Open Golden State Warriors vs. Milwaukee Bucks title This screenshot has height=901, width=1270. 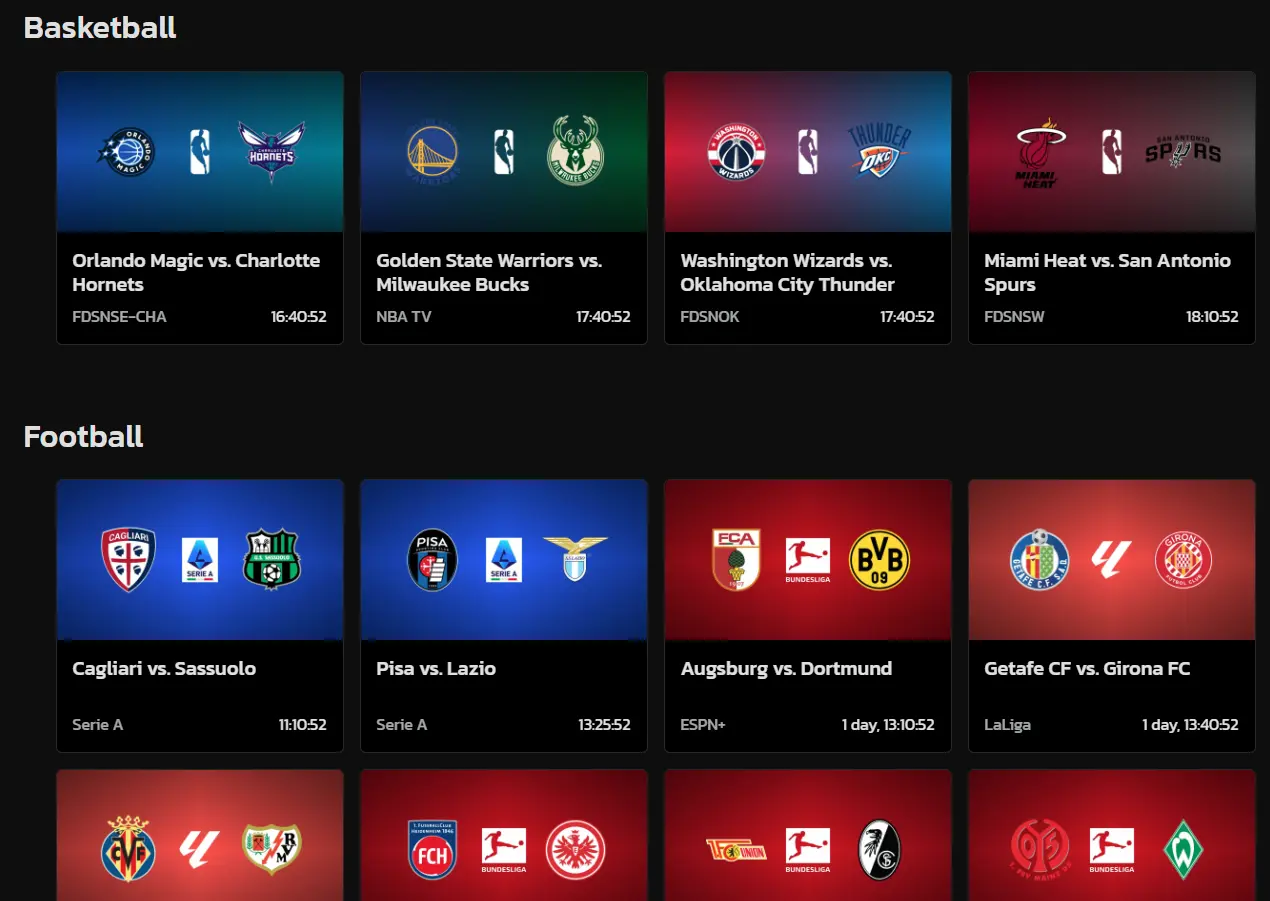(x=489, y=272)
